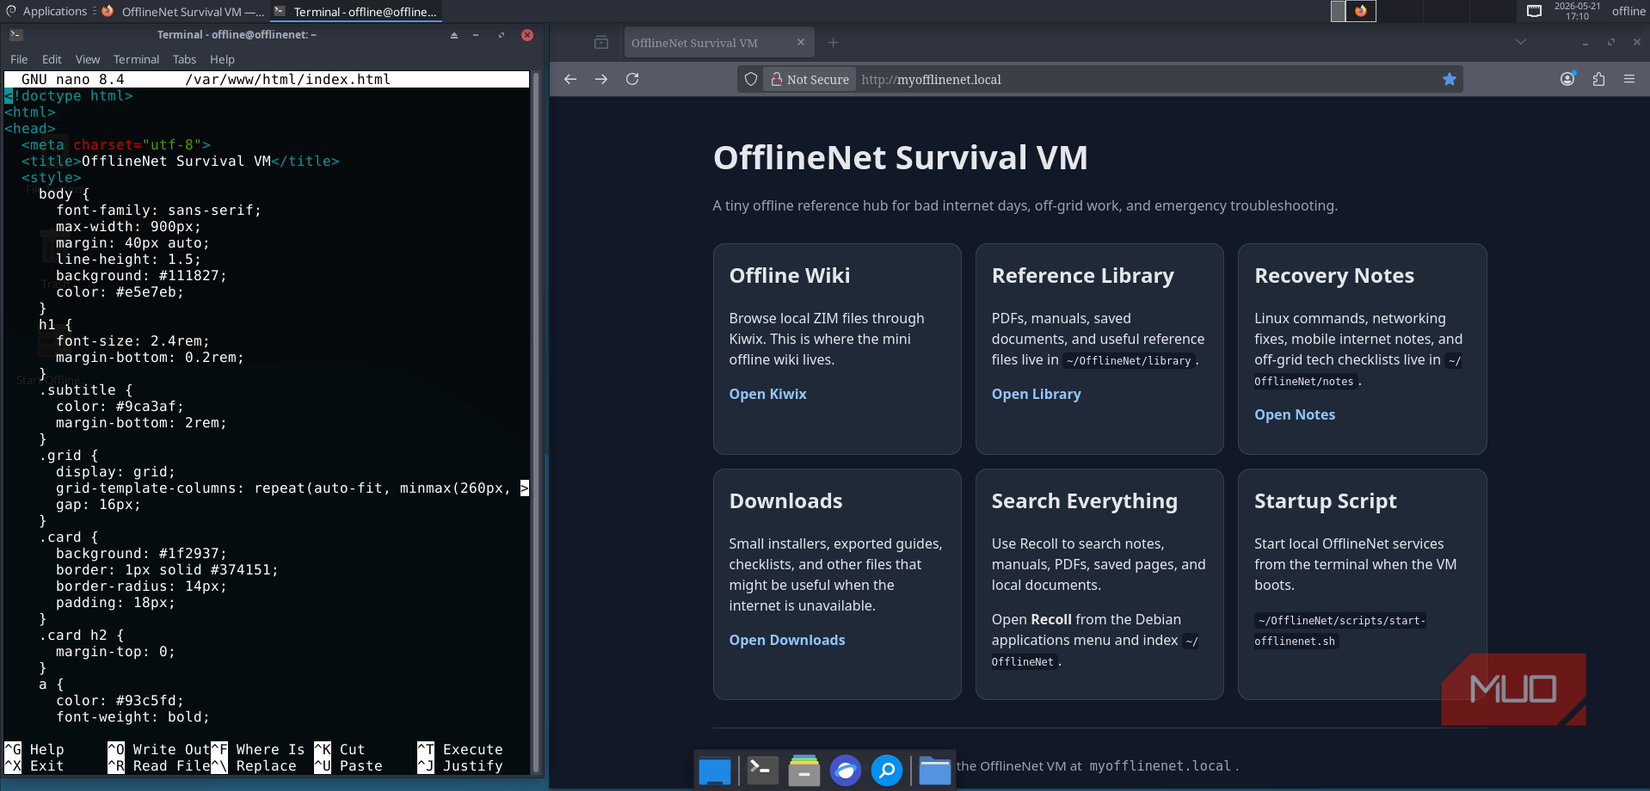The height and width of the screenshot is (791, 1650).
Task: Close the OfflineNet Survival VM tab
Action: click(800, 42)
